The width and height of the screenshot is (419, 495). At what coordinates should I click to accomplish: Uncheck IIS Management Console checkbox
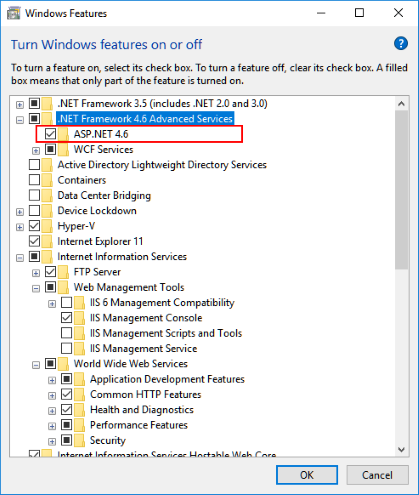tap(66, 318)
